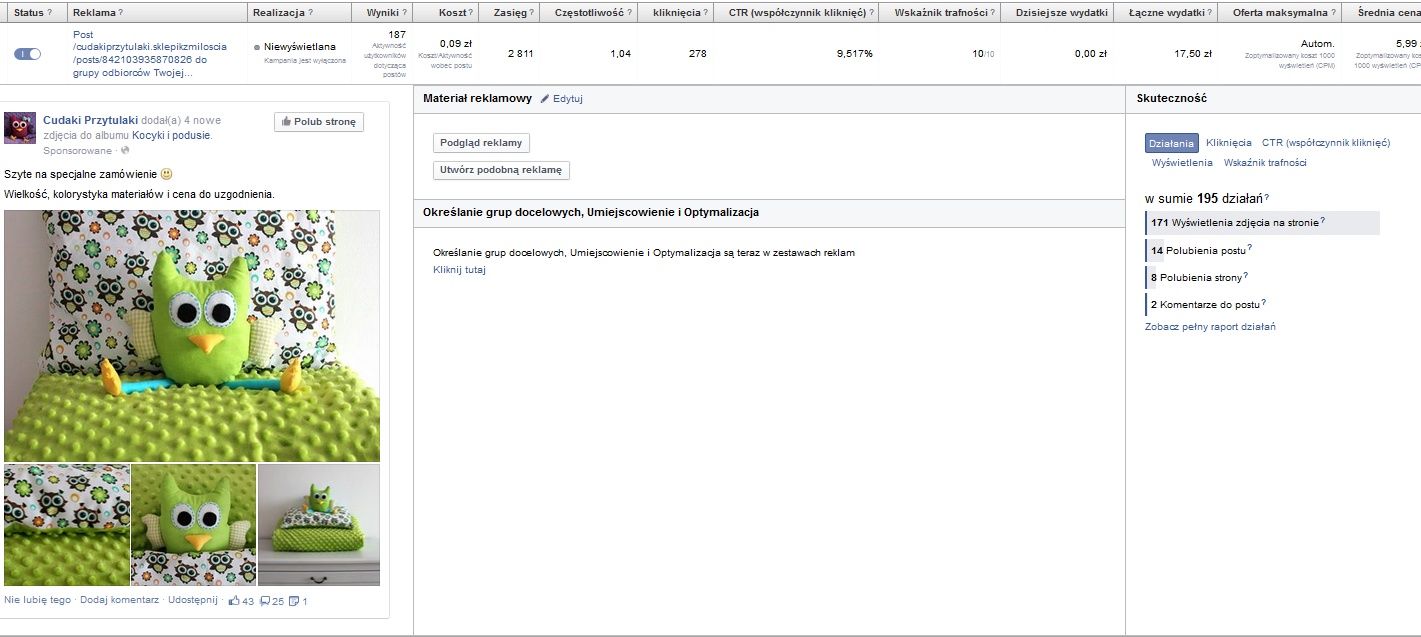1421x637 pixels.
Task: Click the Cudaki Przytulaki page avatar
Action: 21,128
